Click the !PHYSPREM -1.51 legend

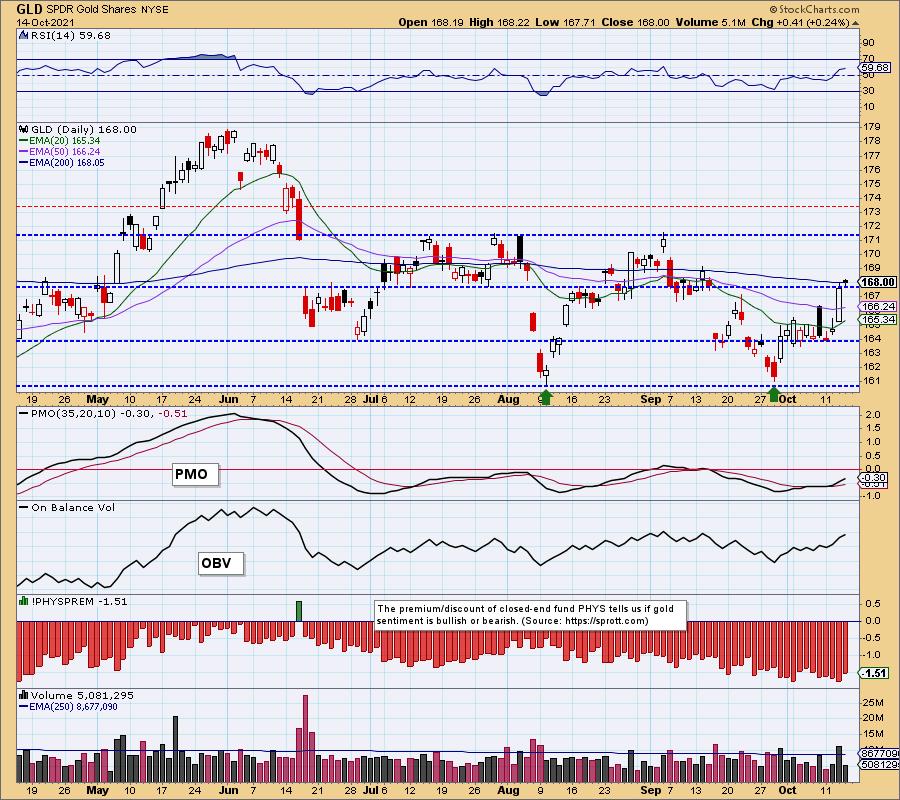coord(79,601)
